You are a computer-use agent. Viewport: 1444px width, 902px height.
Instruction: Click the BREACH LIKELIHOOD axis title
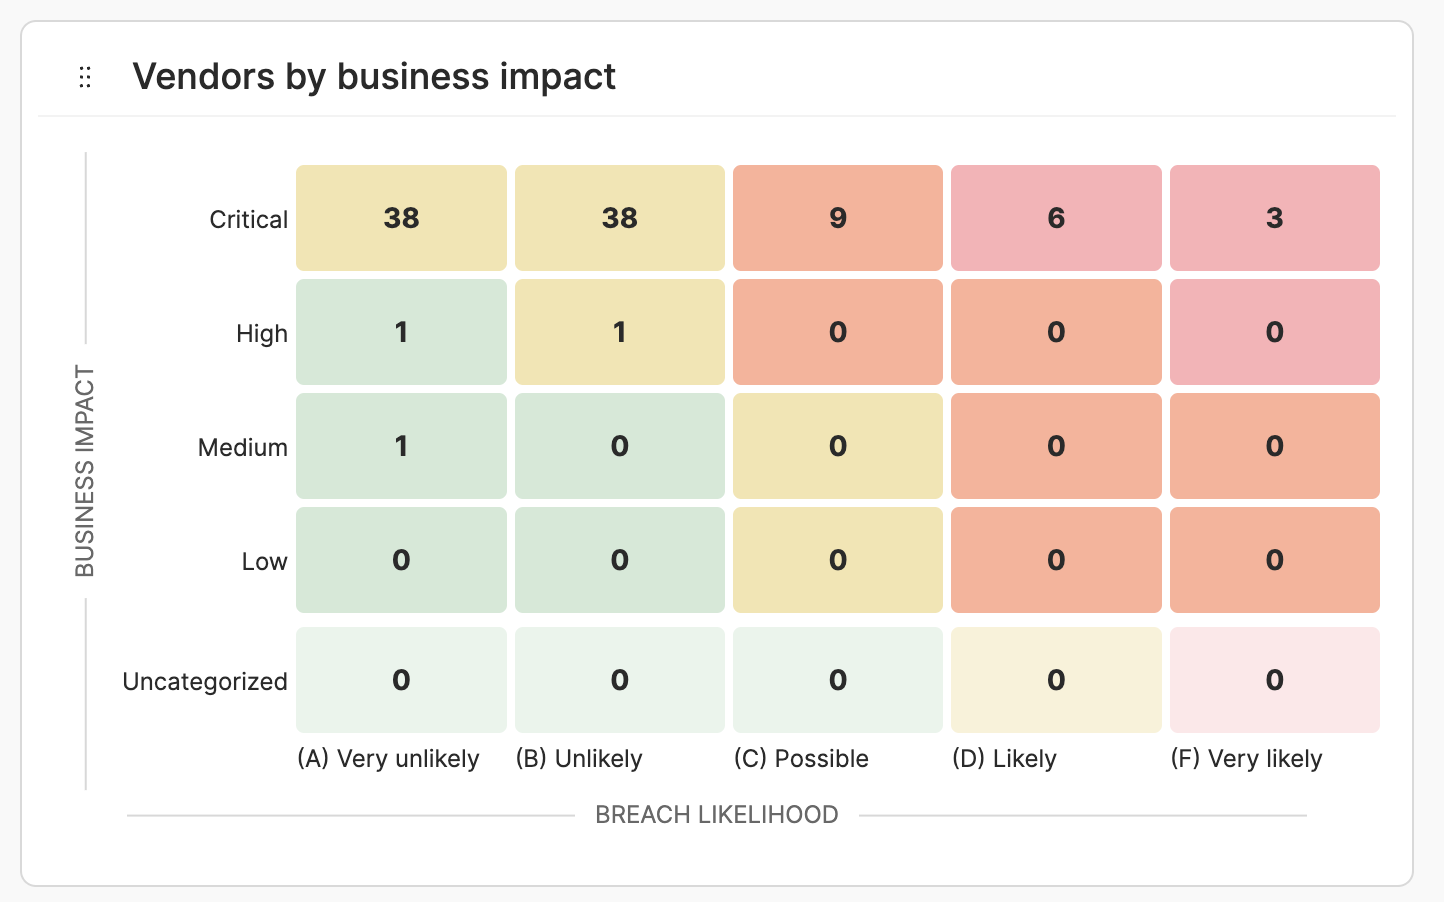coord(717,814)
